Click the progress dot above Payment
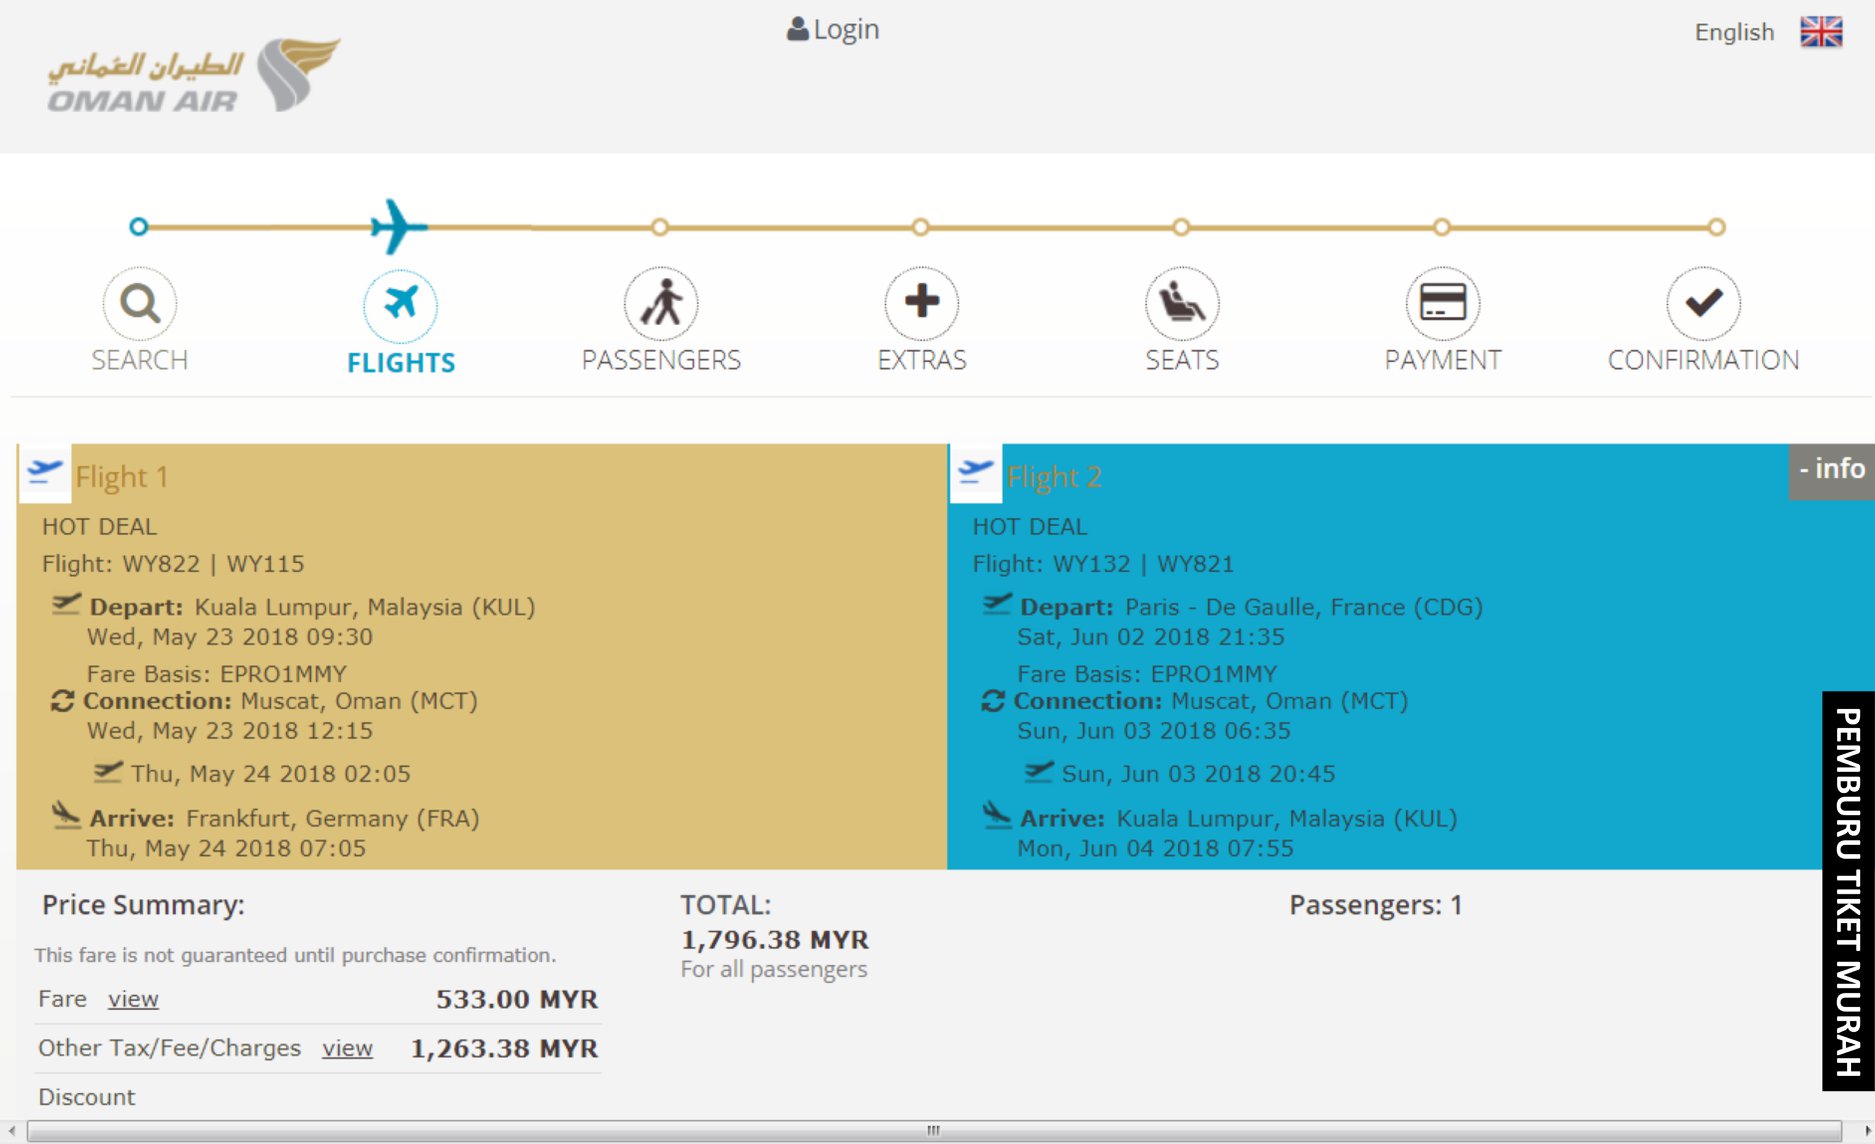The image size is (1875, 1144). 1442,227
